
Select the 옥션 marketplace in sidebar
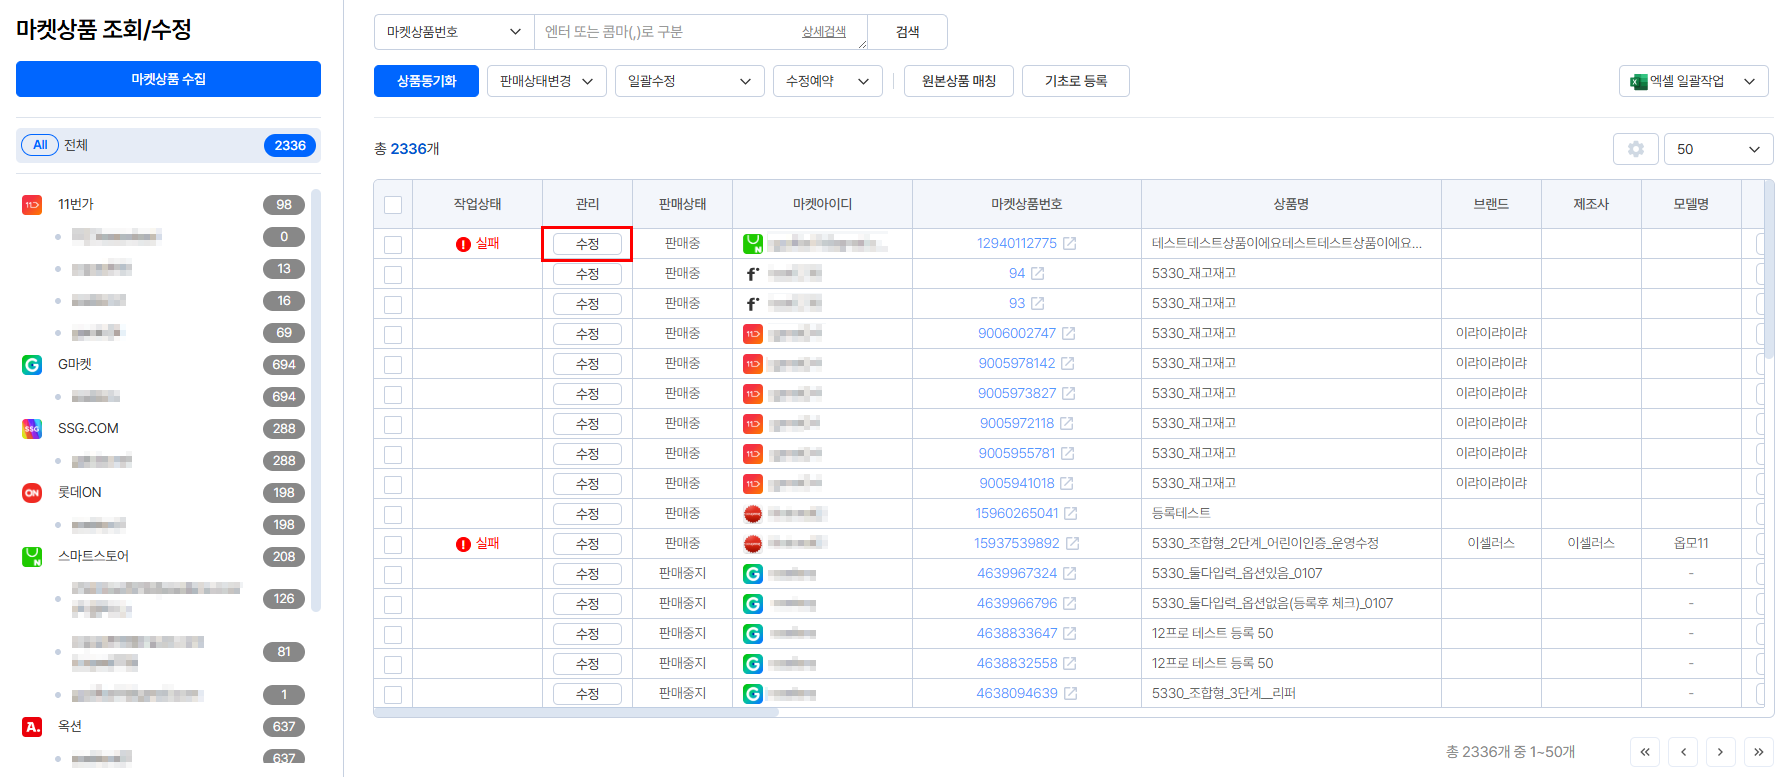[70, 726]
